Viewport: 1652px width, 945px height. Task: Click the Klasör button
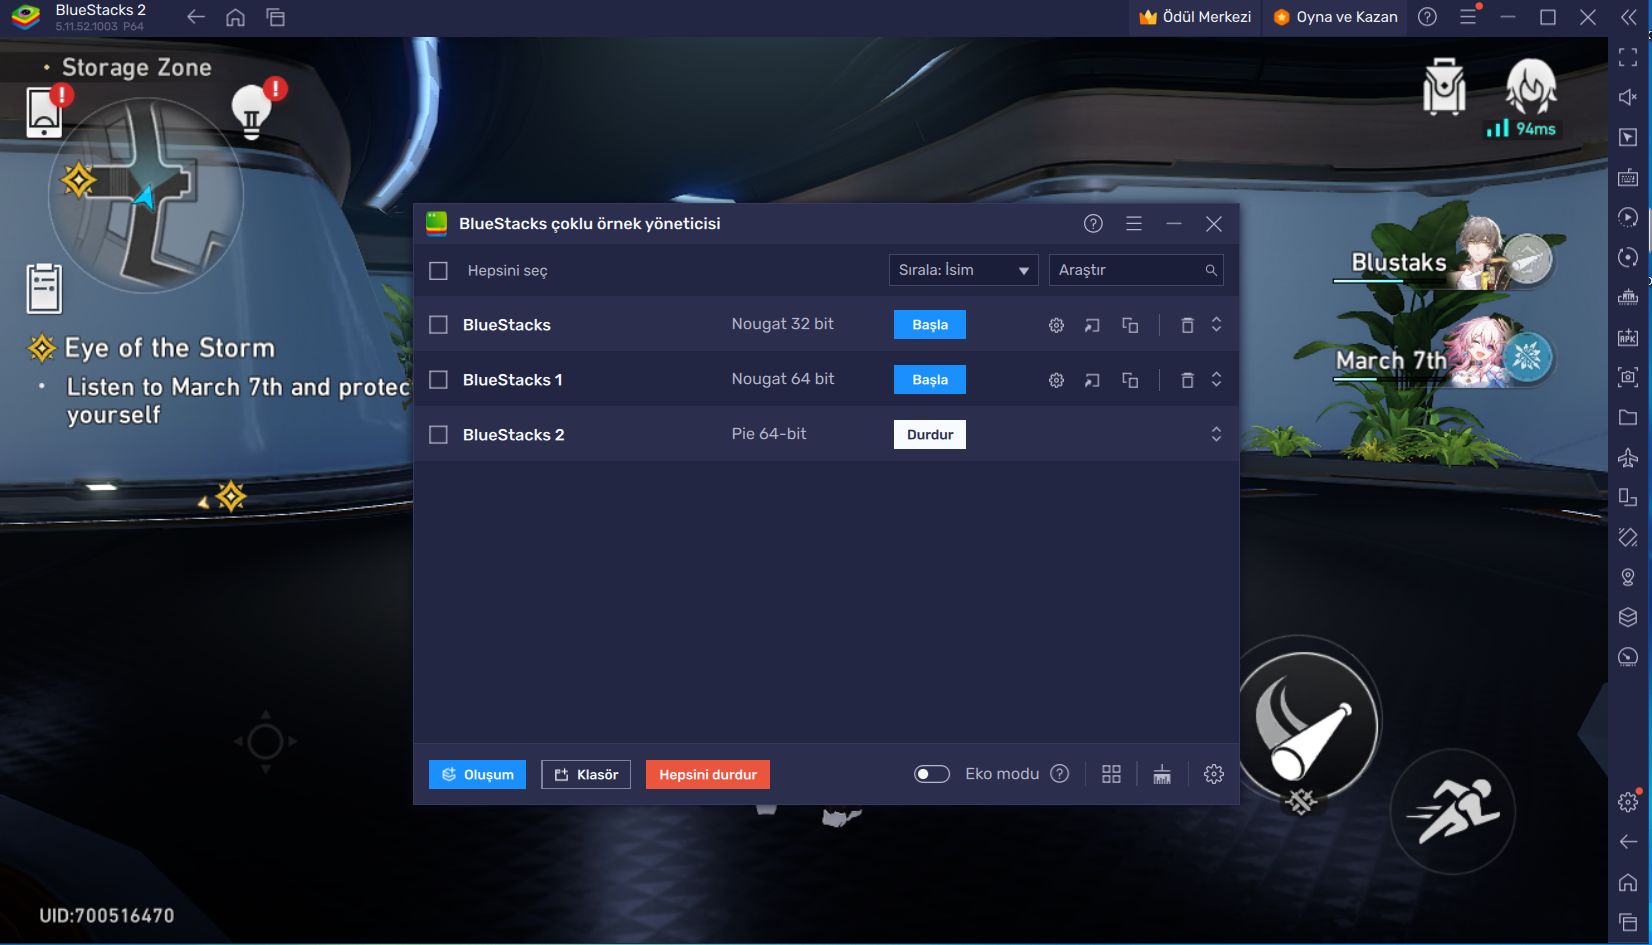pos(586,775)
